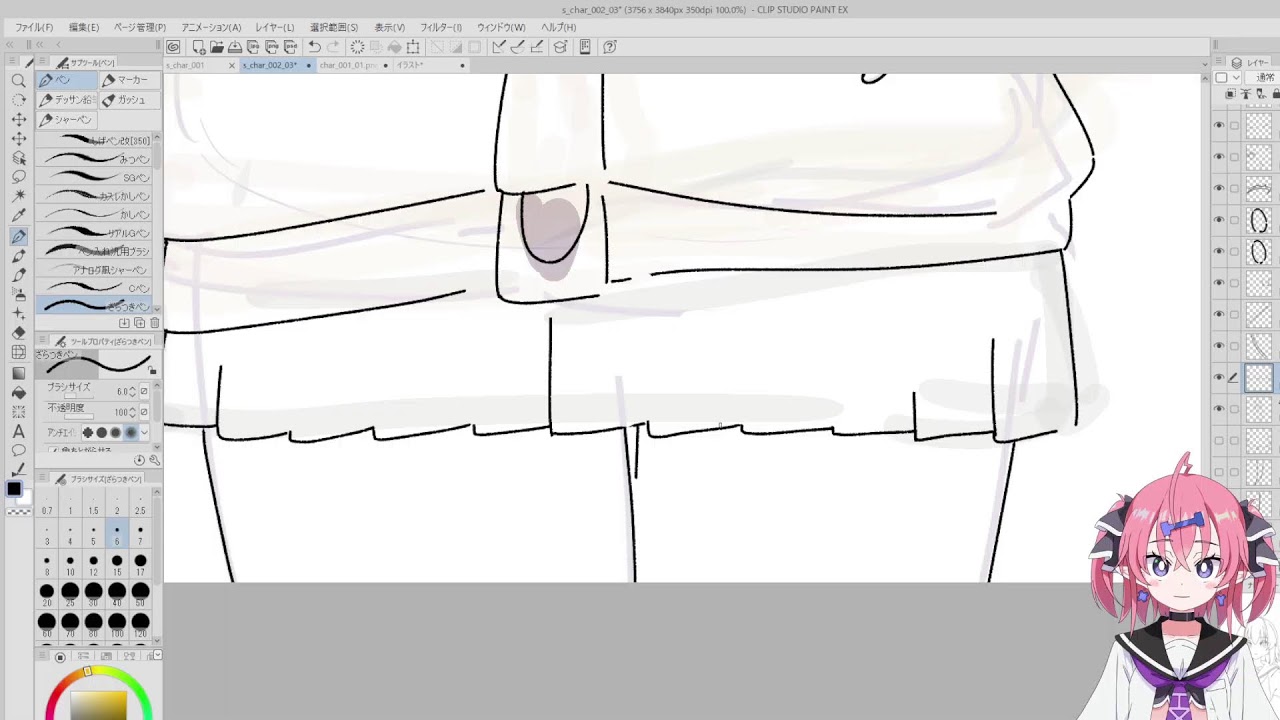
Task: Toggle brush size pressure dynamics button
Action: coord(144,392)
